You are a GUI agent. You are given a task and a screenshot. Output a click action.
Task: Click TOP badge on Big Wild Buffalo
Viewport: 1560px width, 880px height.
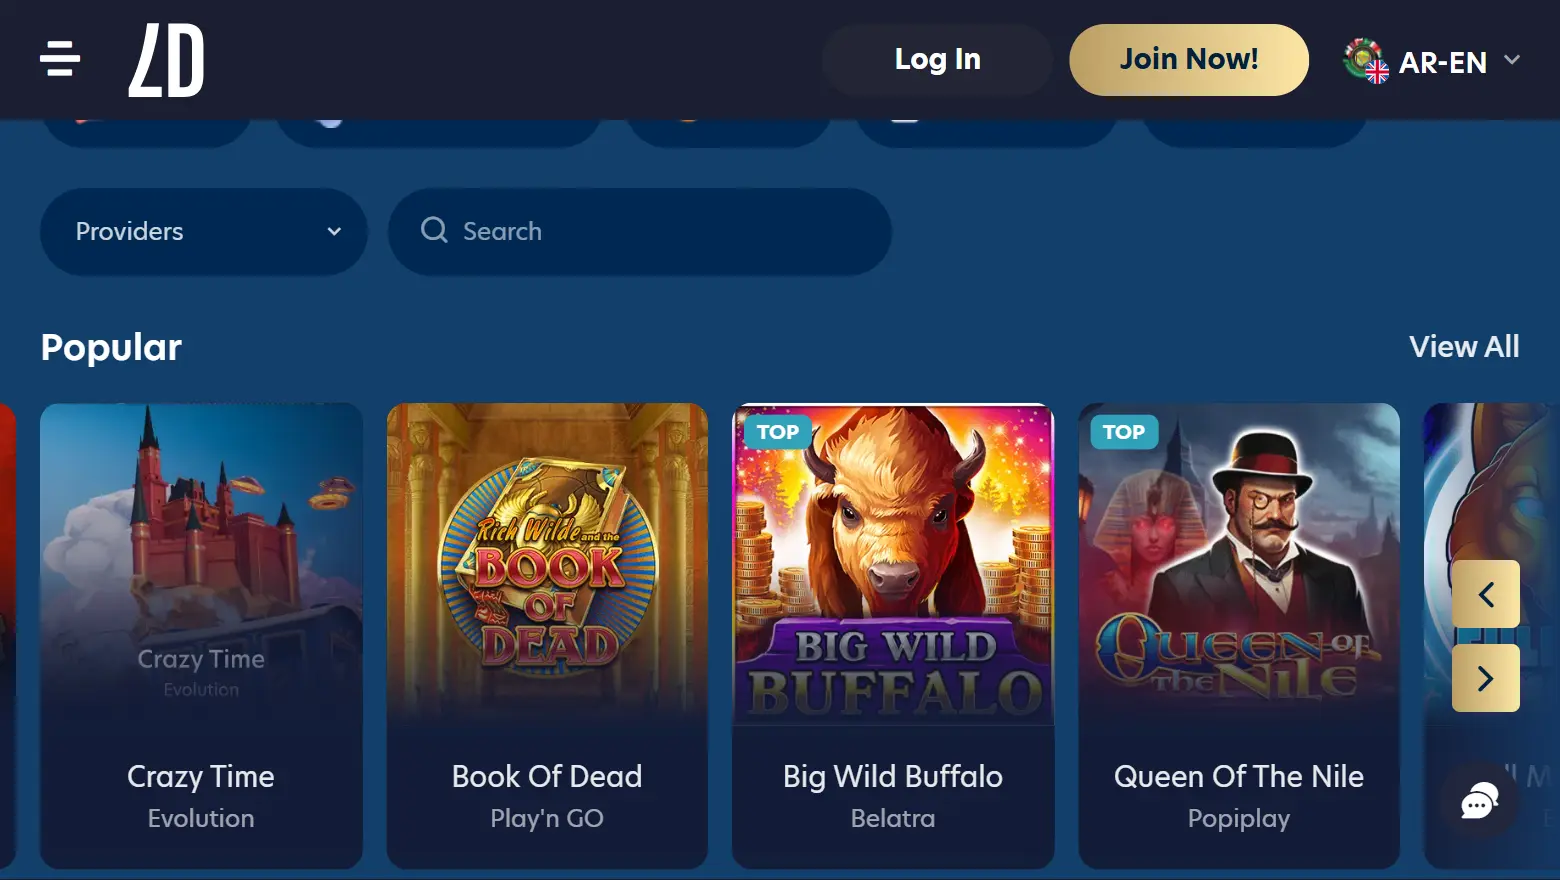[x=778, y=432]
